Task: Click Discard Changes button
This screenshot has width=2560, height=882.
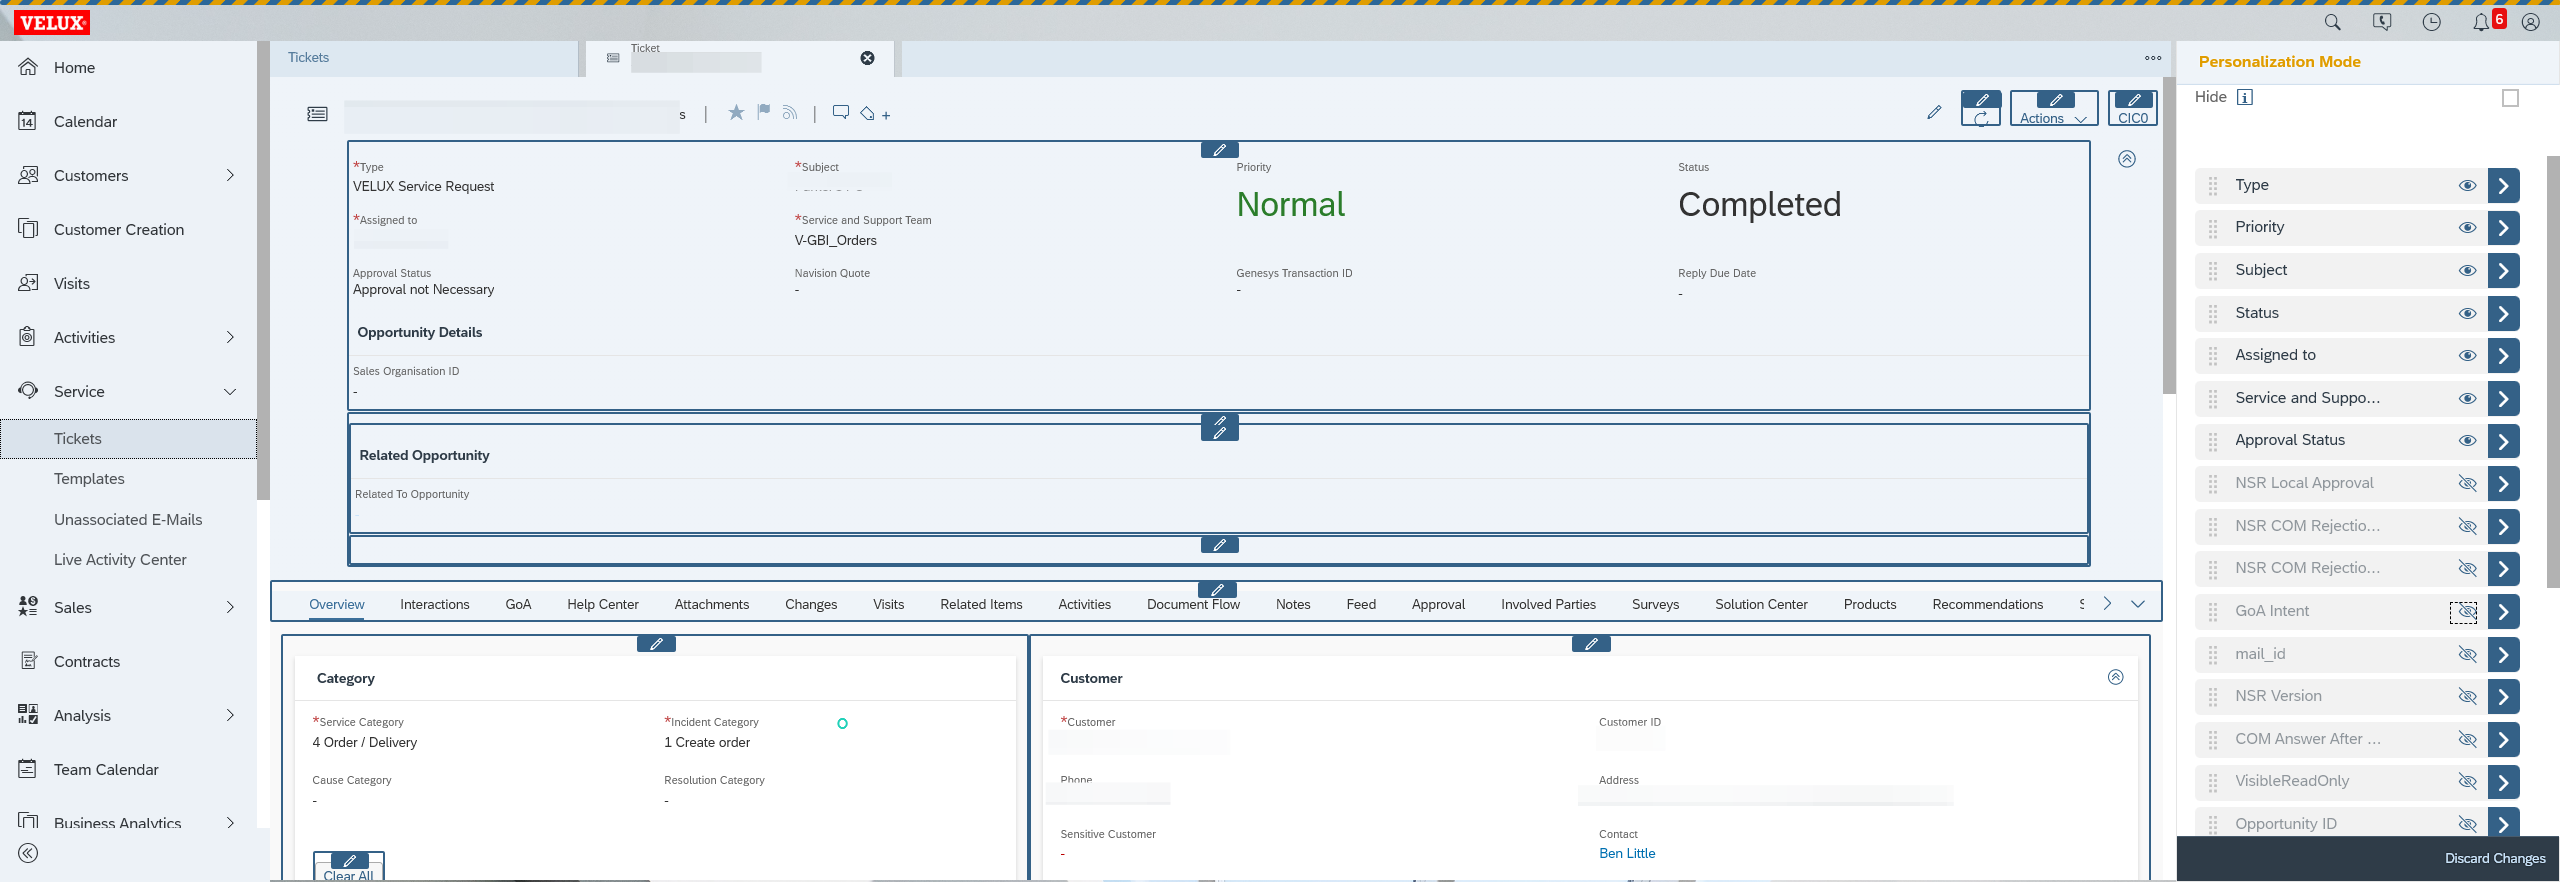Action: 2495,858
